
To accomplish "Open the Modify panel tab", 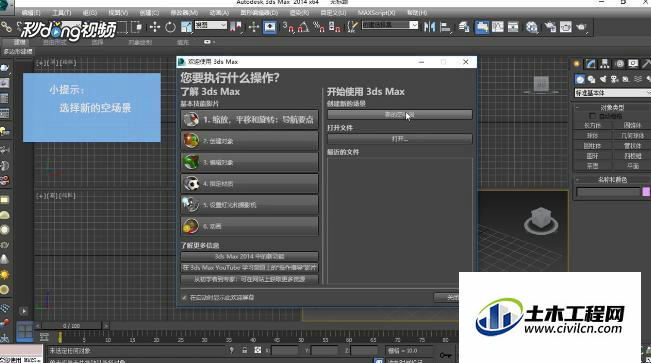I will tap(591, 64).
